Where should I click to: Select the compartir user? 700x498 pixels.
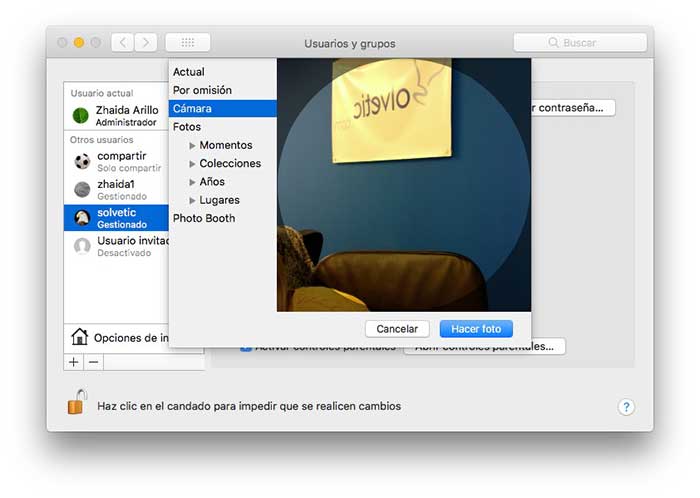[x=116, y=161]
